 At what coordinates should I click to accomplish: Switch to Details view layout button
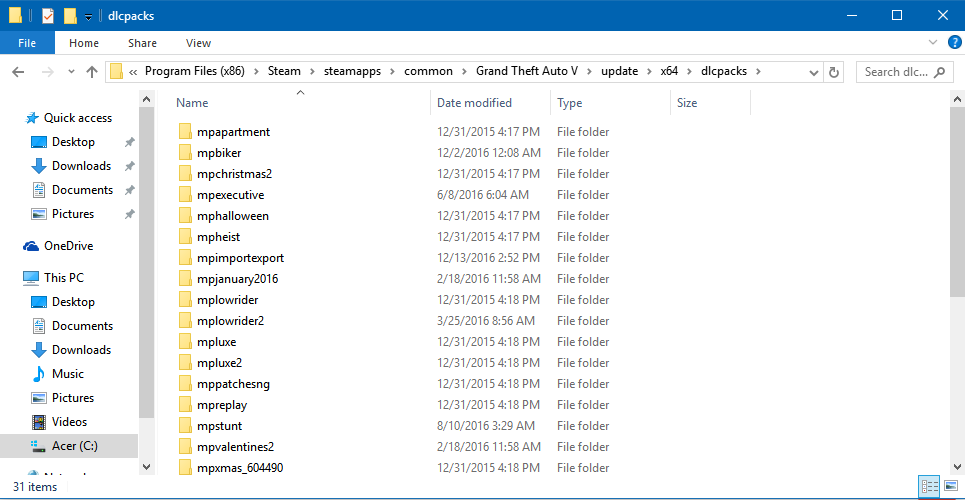coord(929,486)
